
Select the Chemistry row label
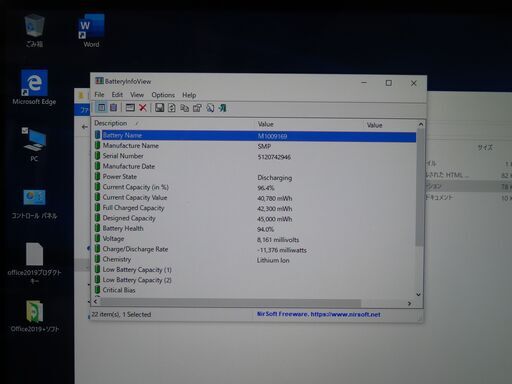pyautogui.click(x=117, y=259)
